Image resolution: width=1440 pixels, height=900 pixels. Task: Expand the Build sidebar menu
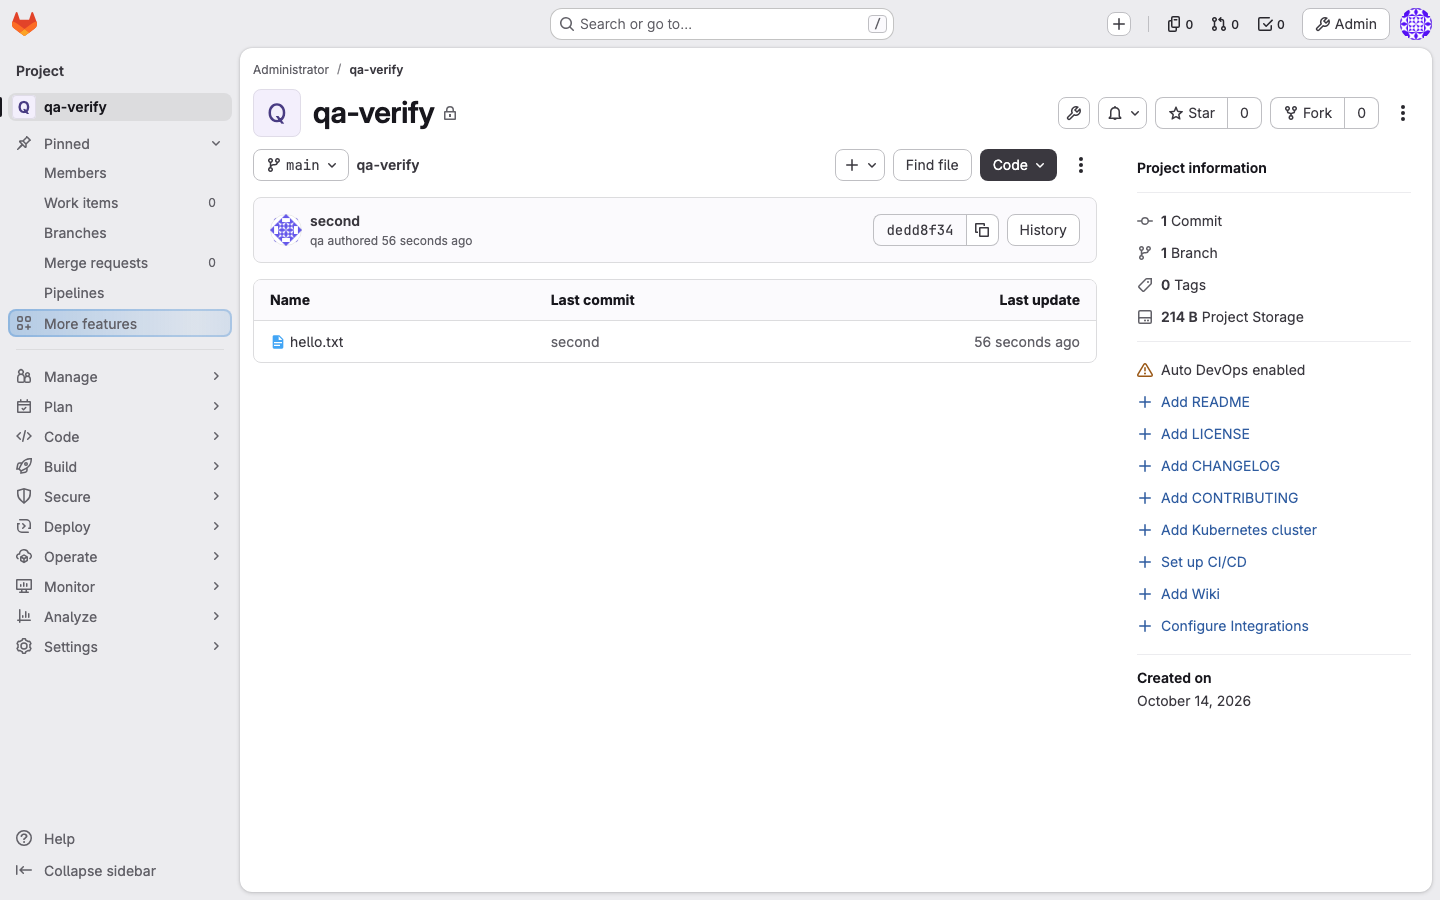120,467
